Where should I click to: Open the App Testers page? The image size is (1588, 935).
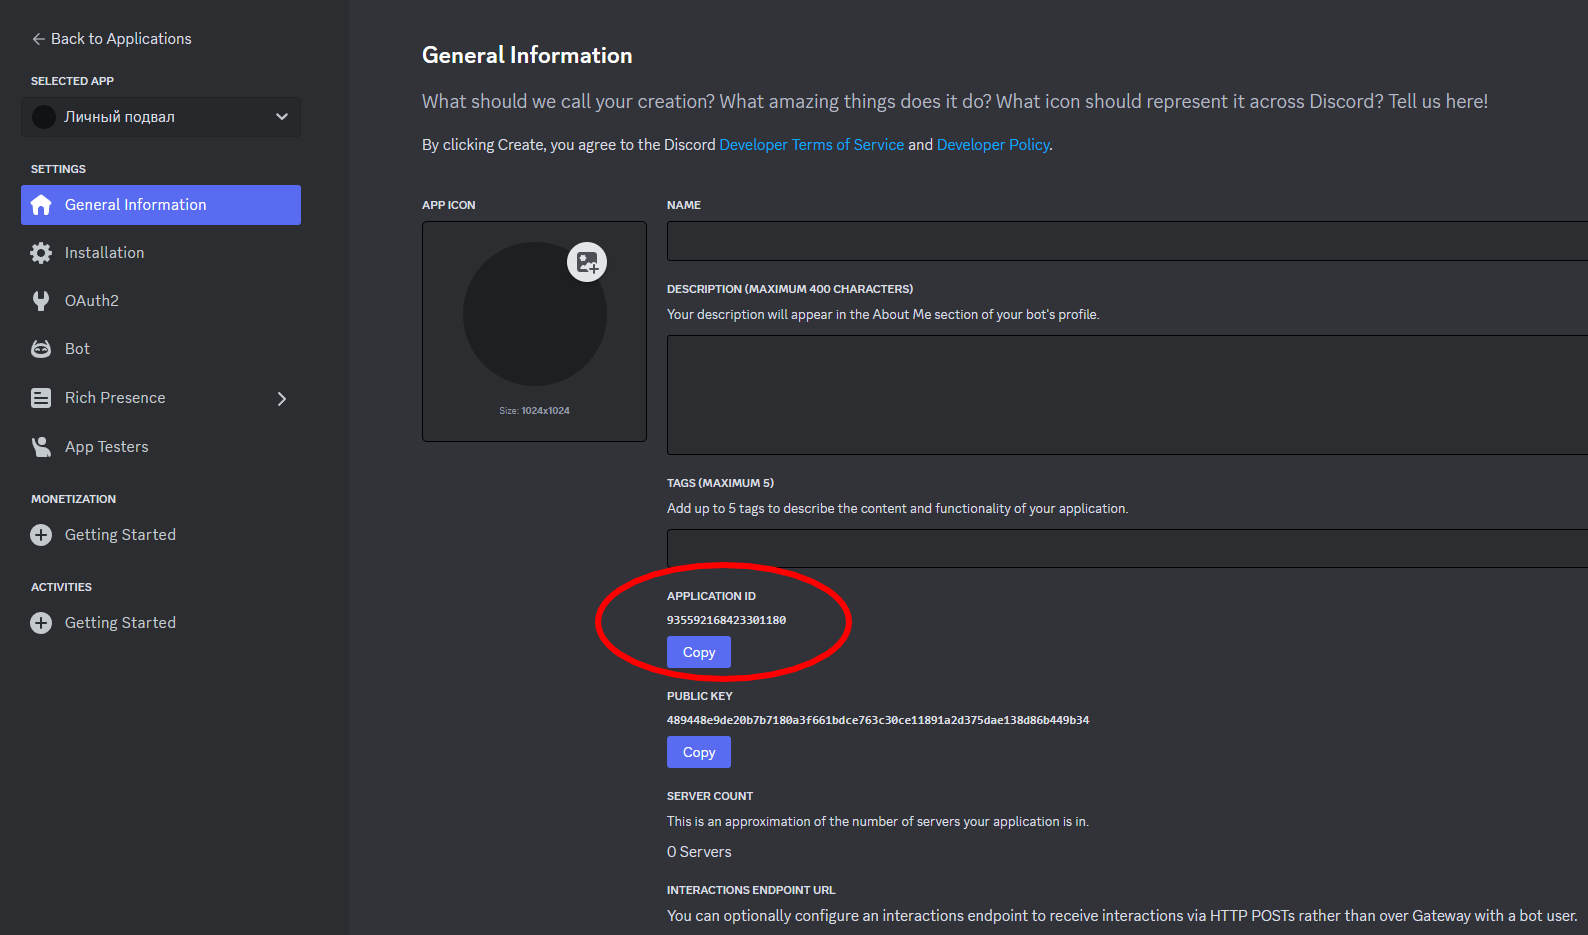point(107,447)
